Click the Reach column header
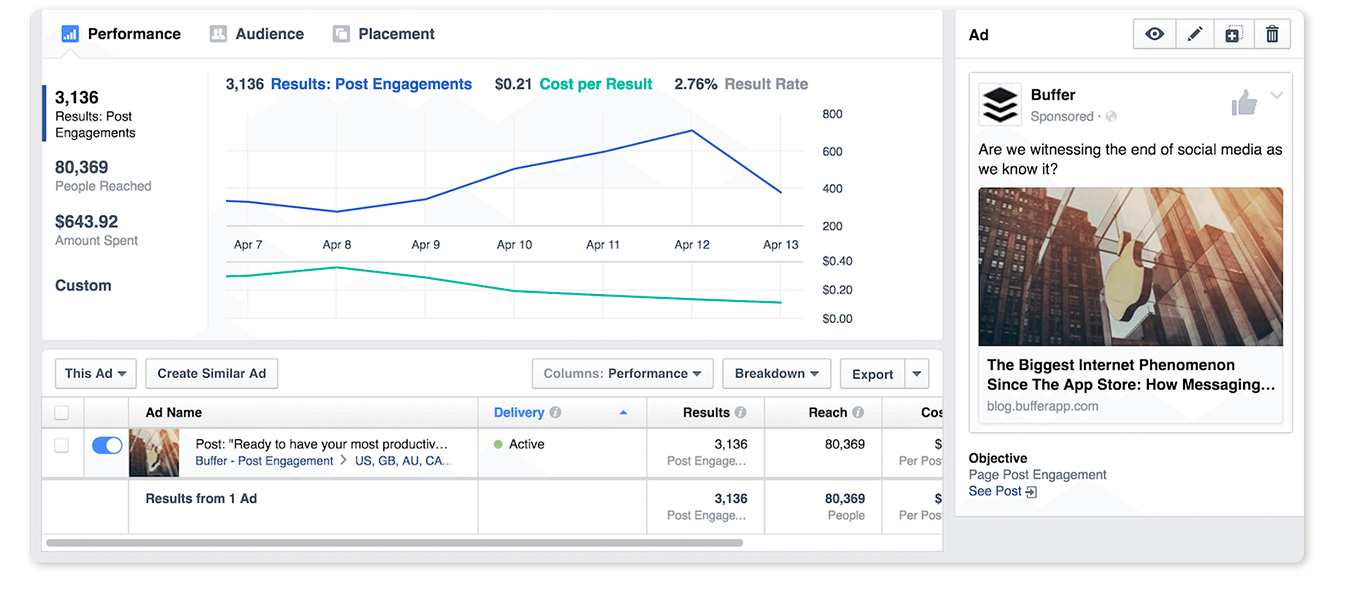Image resolution: width=1351 pixels, height=601 pixels. 828,413
